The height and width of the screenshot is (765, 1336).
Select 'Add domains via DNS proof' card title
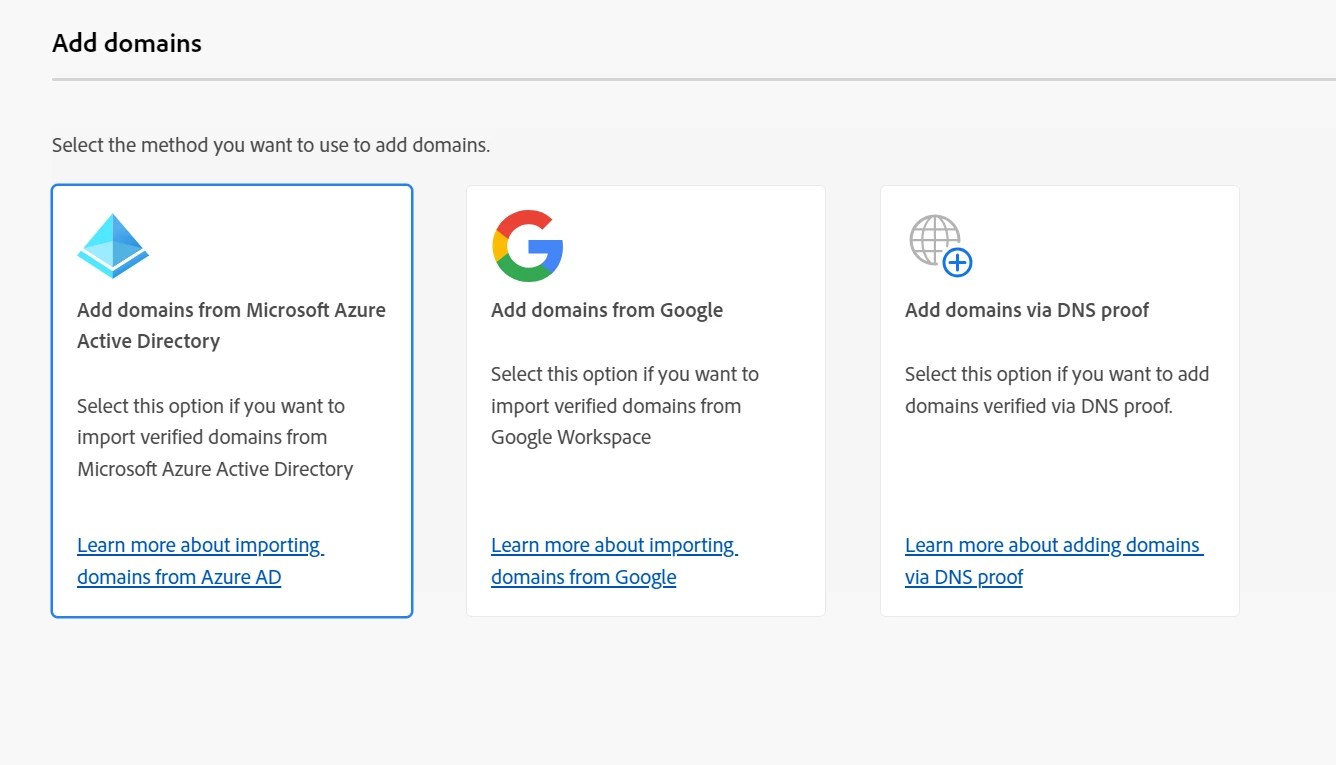point(1027,310)
